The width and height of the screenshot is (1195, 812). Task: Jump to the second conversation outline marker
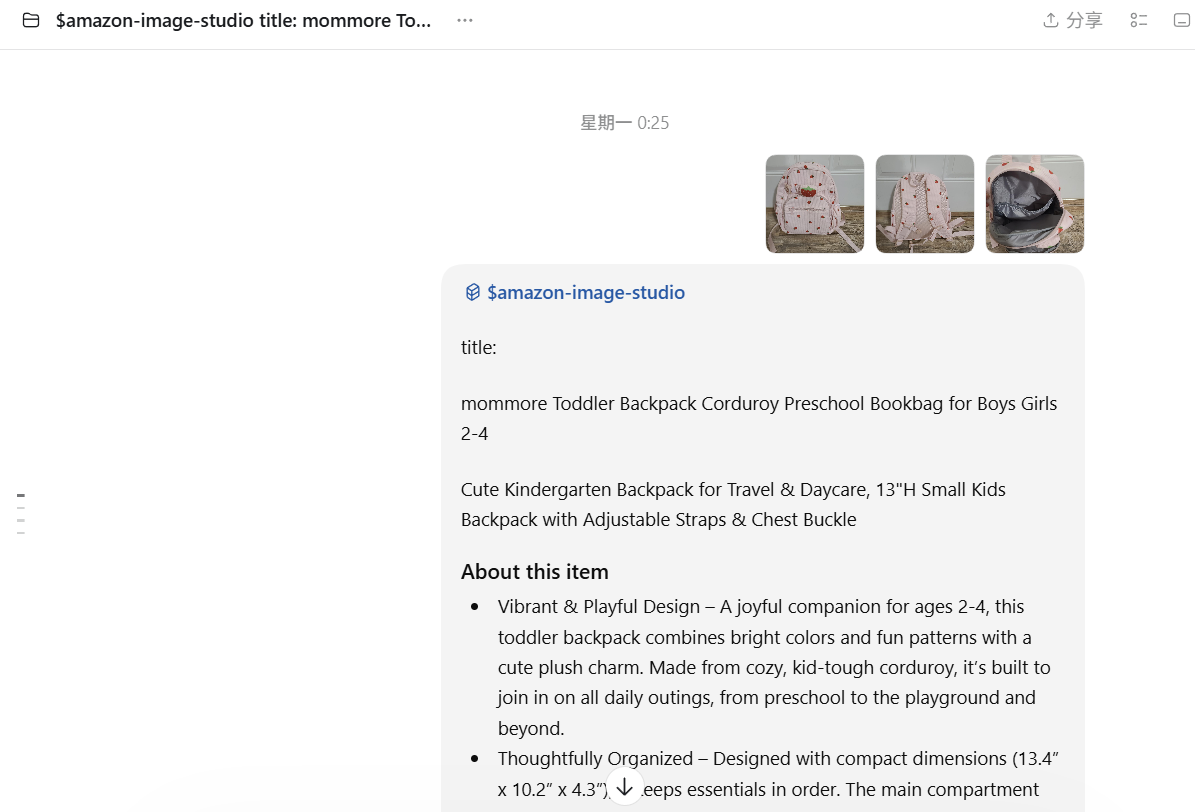[x=21, y=508]
